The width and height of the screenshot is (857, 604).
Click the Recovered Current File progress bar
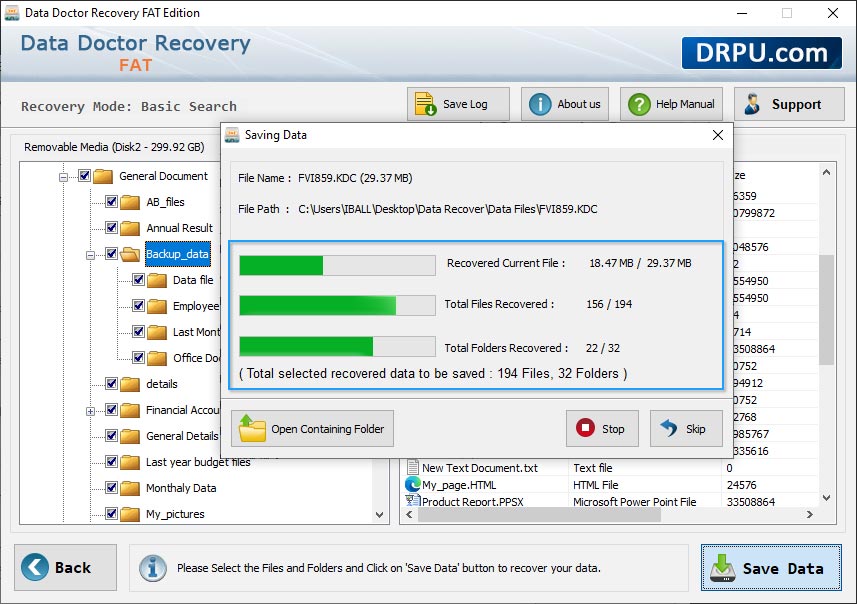point(337,266)
